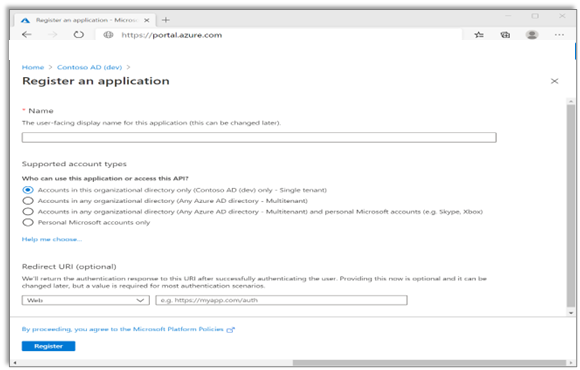Open the Help me choose link
This screenshot has width=580, height=370.
tap(51, 239)
